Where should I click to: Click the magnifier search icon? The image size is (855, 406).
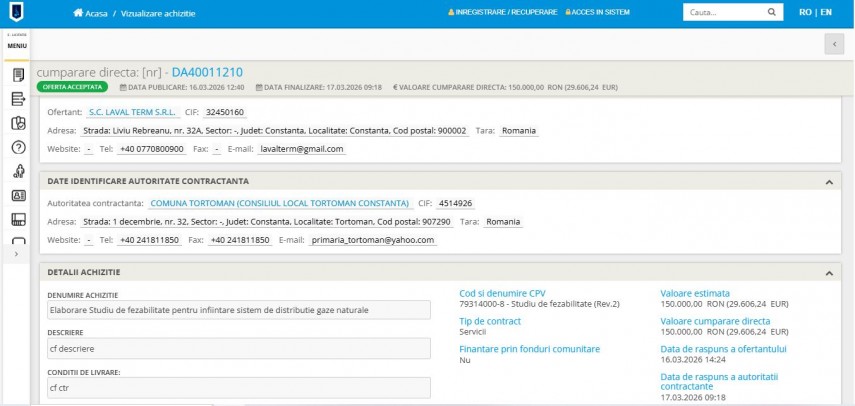pyautogui.click(x=771, y=13)
